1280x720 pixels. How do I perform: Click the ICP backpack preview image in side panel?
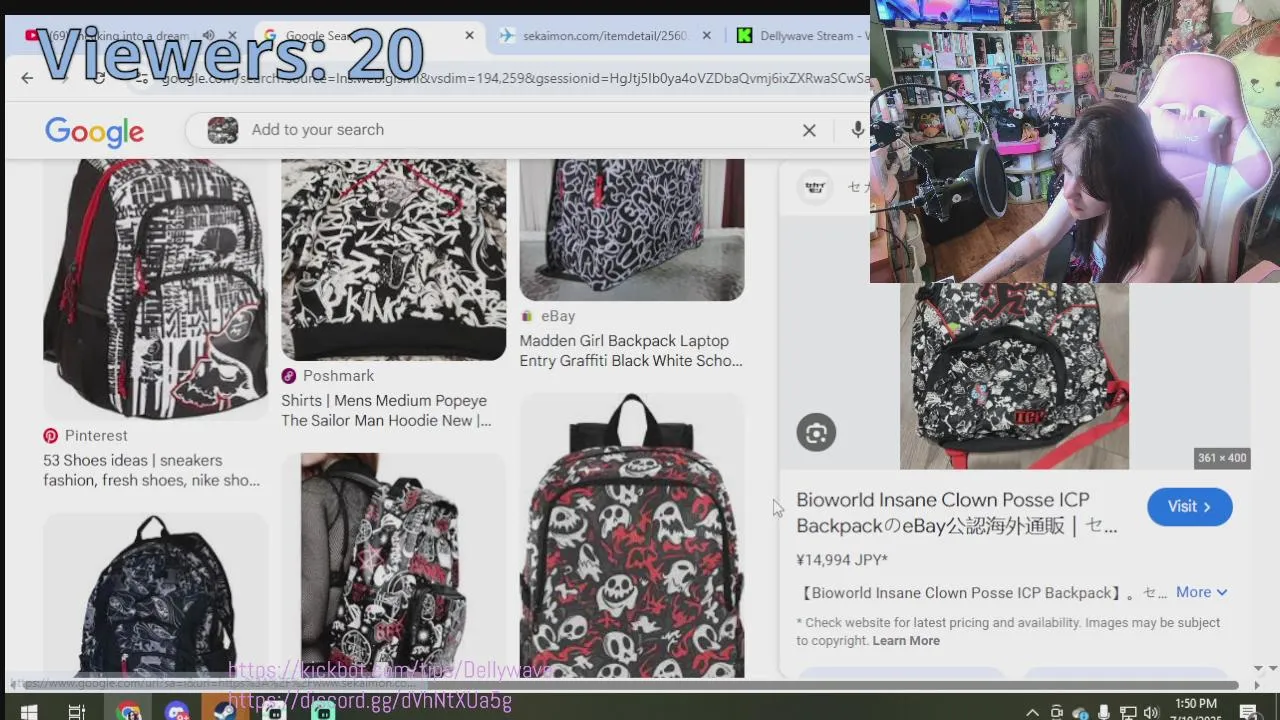tap(1014, 376)
